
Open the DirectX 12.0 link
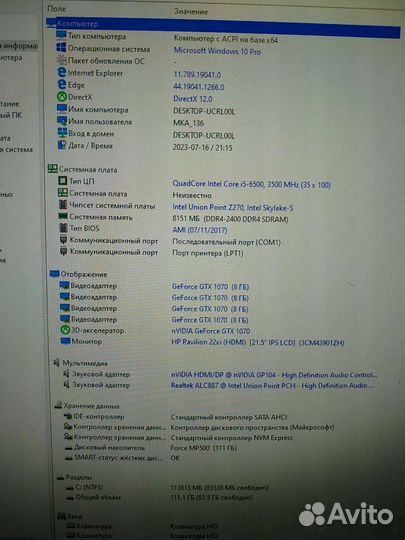click(x=193, y=98)
